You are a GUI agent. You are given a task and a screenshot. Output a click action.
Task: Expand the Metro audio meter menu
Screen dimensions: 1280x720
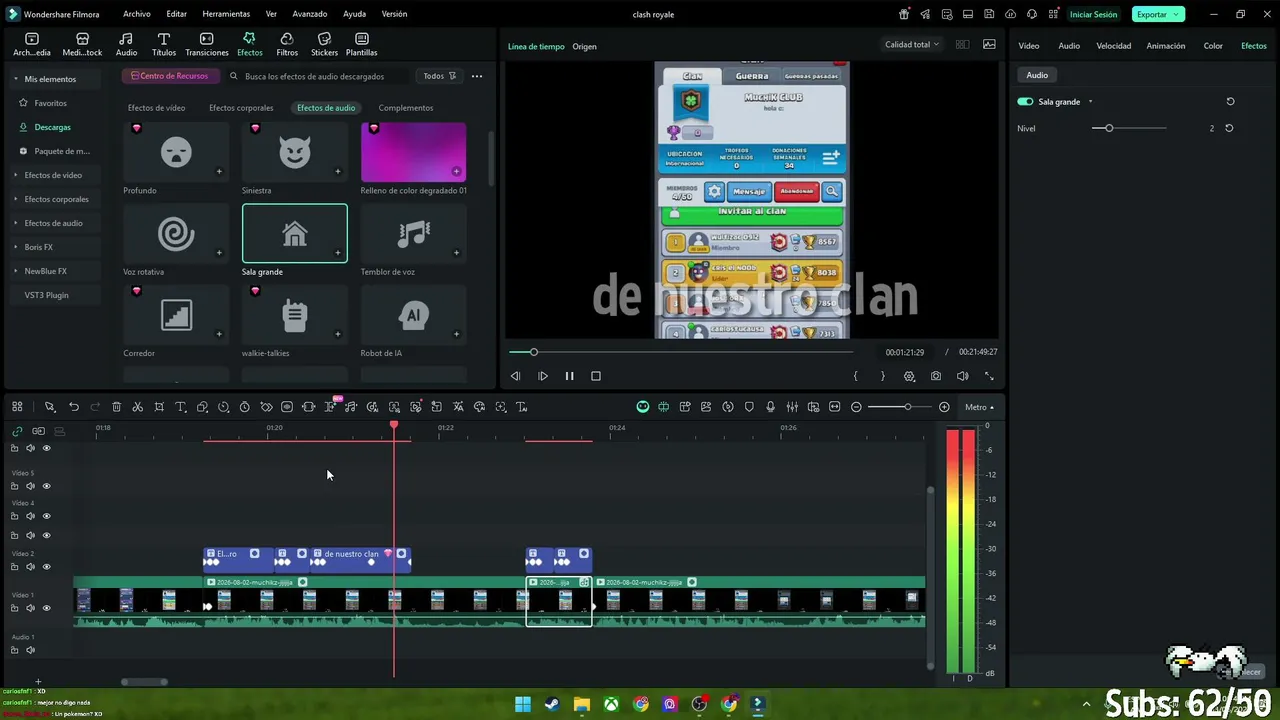click(x=980, y=407)
